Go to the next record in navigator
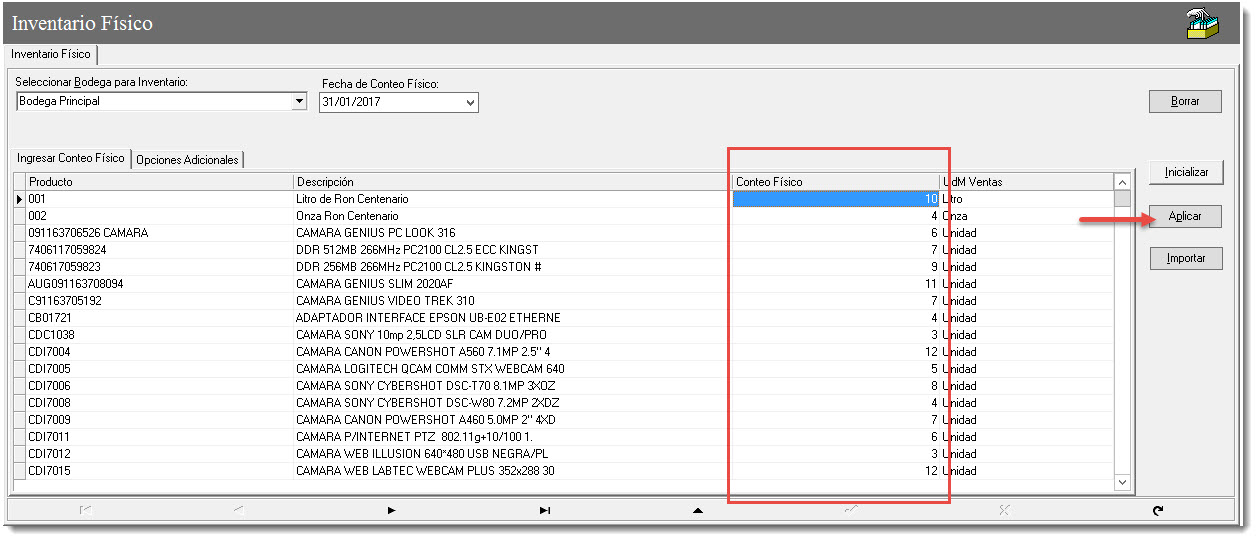Image resolution: width=1258 pixels, height=541 pixels. (x=391, y=510)
